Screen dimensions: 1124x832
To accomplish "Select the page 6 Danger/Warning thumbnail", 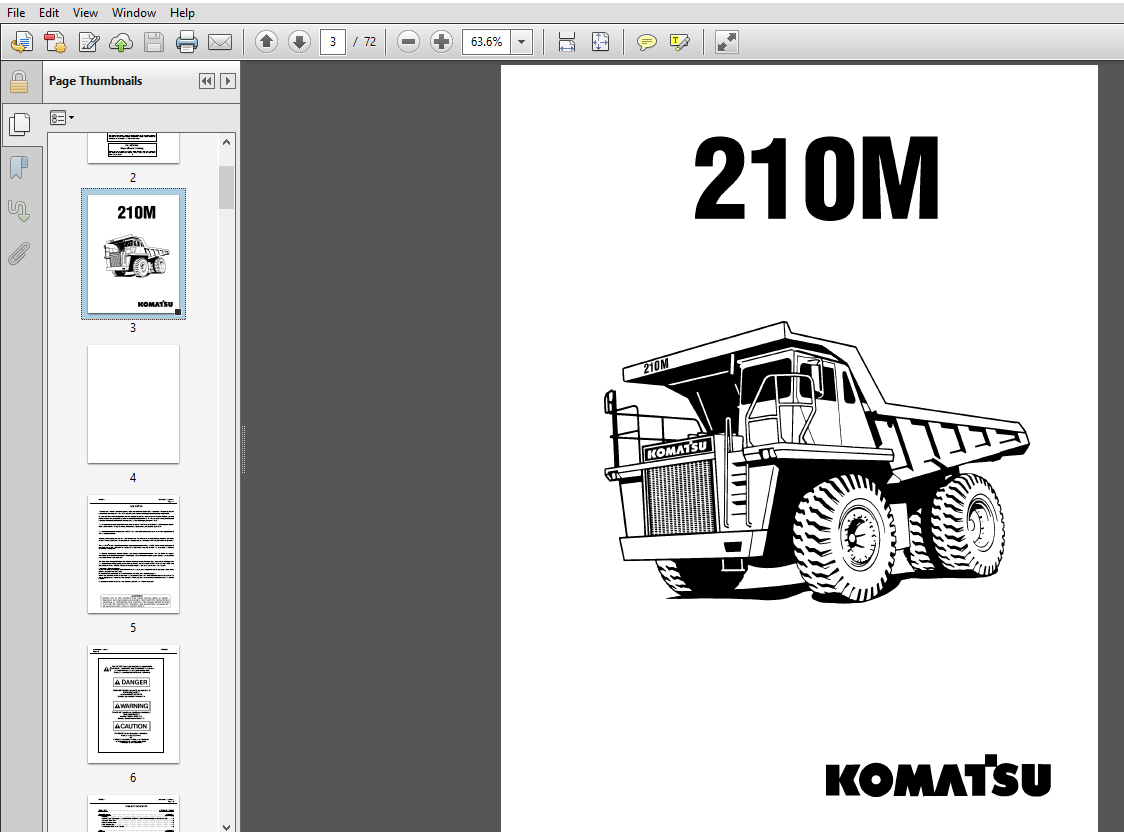I will coord(133,704).
